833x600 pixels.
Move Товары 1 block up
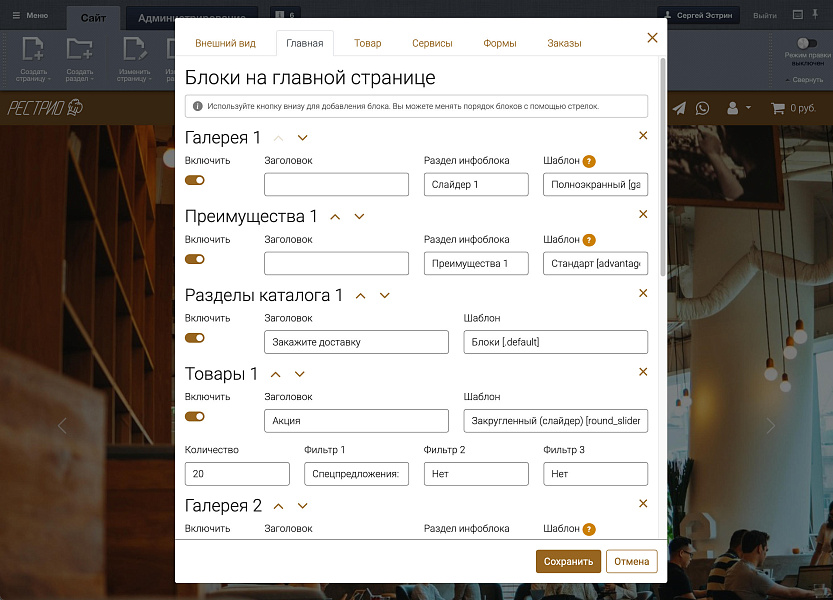[x=276, y=374]
